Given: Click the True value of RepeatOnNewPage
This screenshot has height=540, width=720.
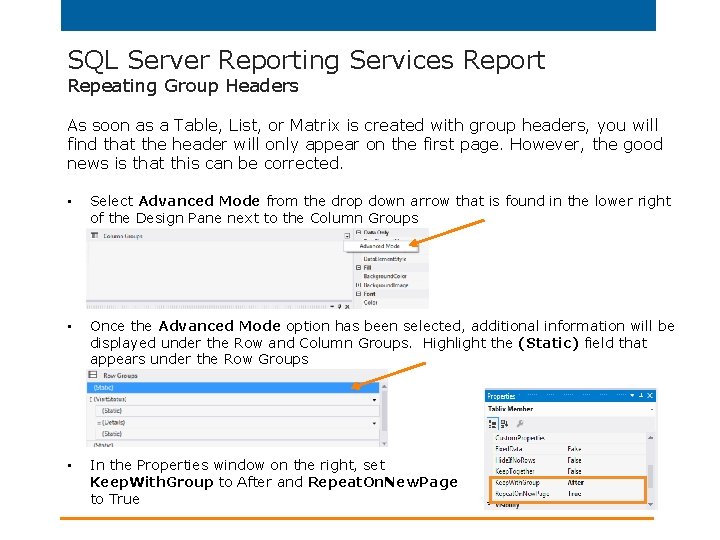Looking at the screenshot, I should (574, 494).
